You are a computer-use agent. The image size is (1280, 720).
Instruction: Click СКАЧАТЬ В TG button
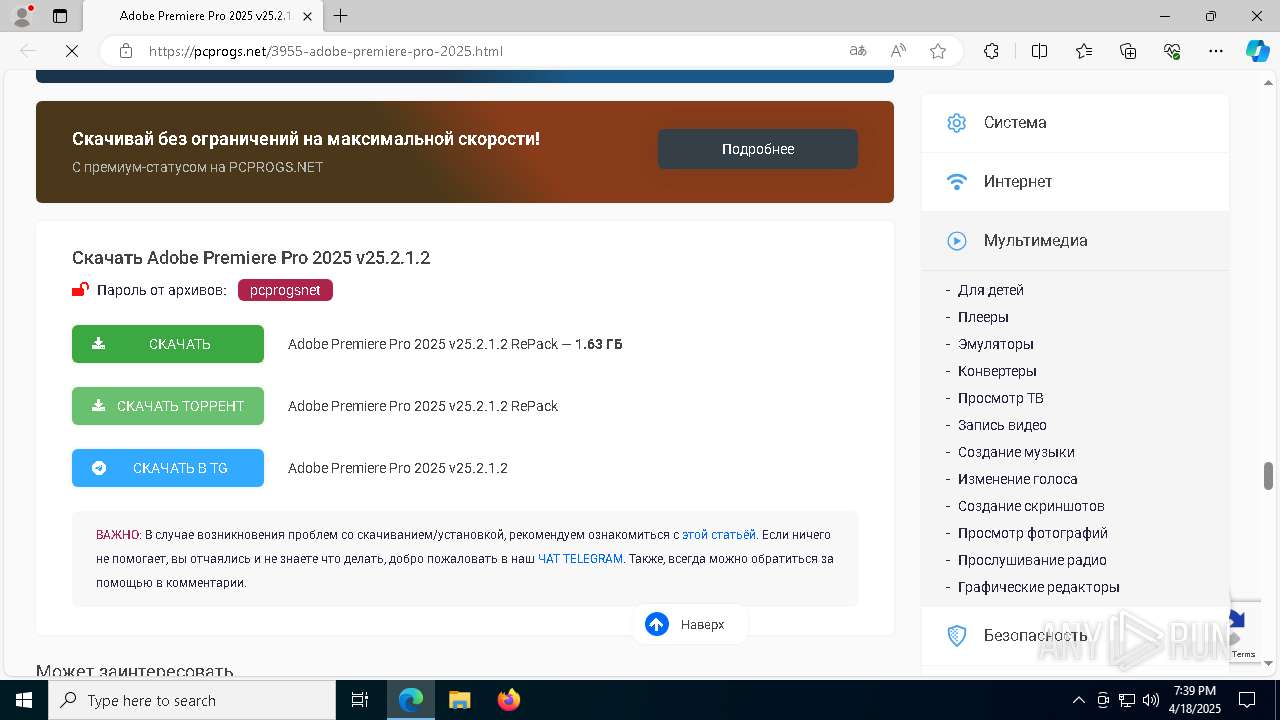pyautogui.click(x=168, y=468)
